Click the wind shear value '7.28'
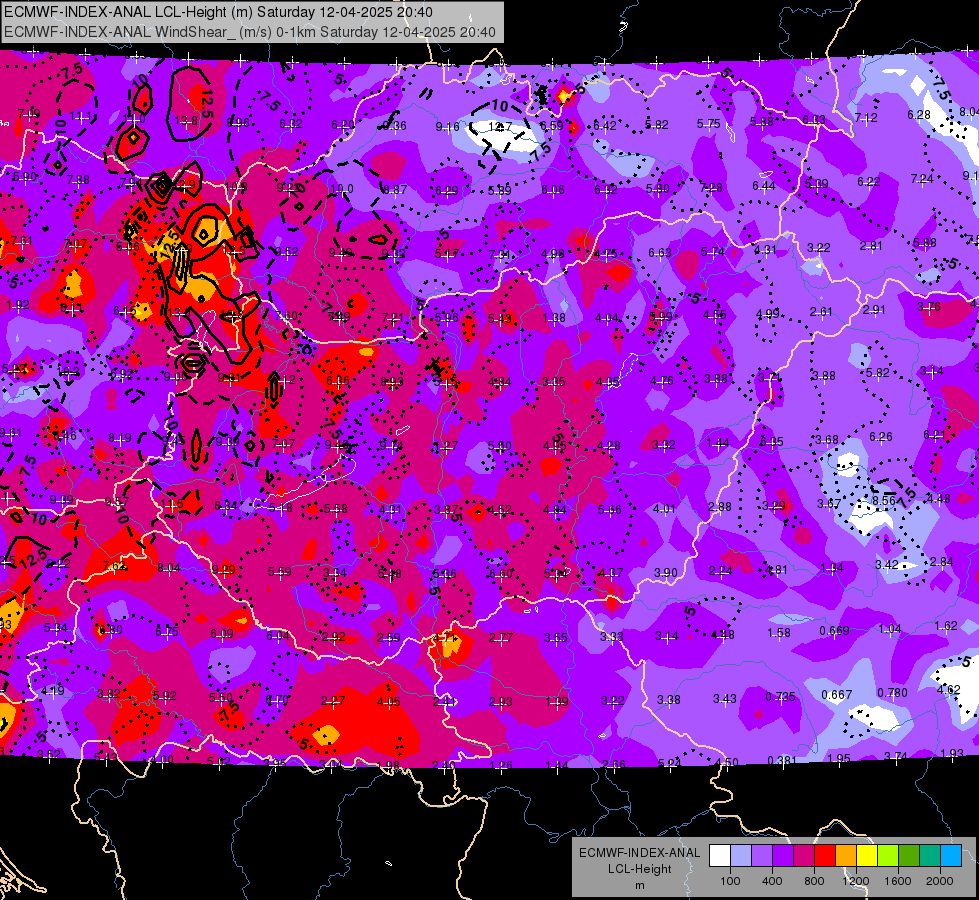979x900 pixels. (711, 188)
